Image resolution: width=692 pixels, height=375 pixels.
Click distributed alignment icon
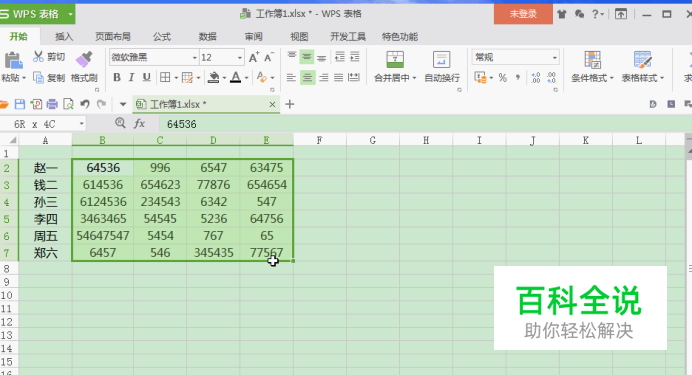354,78
